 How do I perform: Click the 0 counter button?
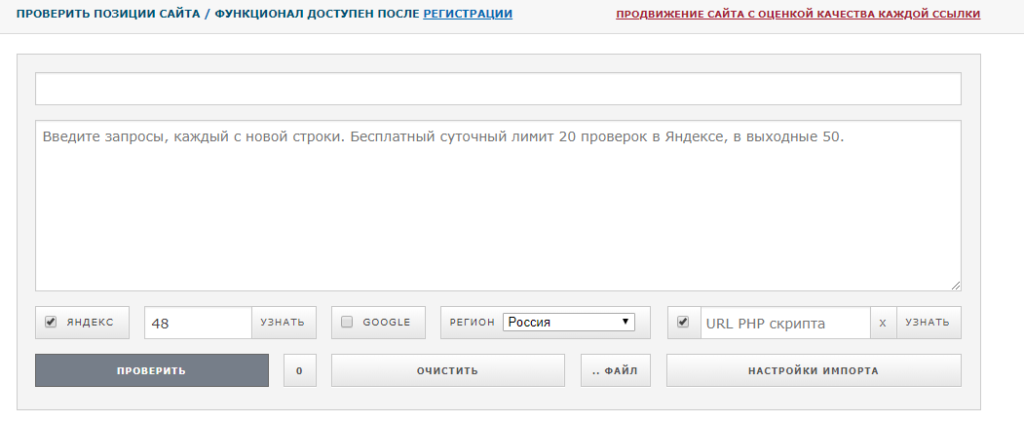299,370
